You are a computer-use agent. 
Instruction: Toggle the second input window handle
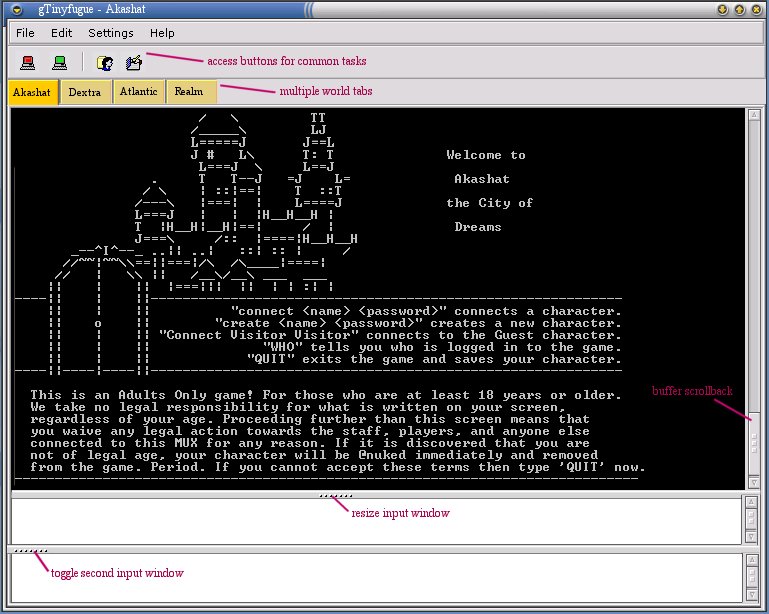click(30, 550)
